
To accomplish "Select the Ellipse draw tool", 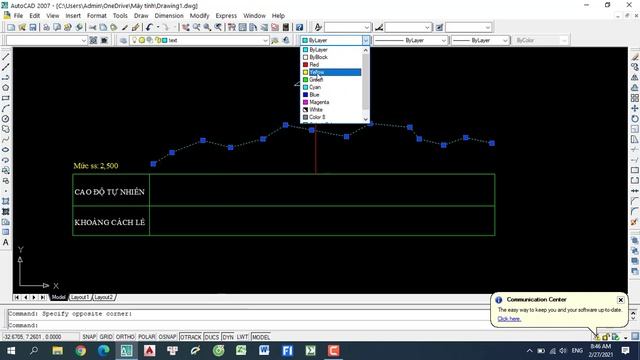I will click(6, 150).
